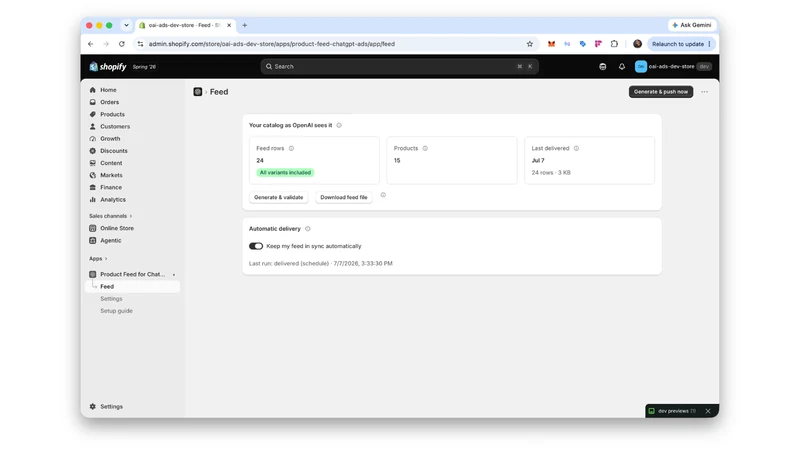This screenshot has height=450, width=800.
Task: Bookmark this page with star icon
Action: point(530,44)
